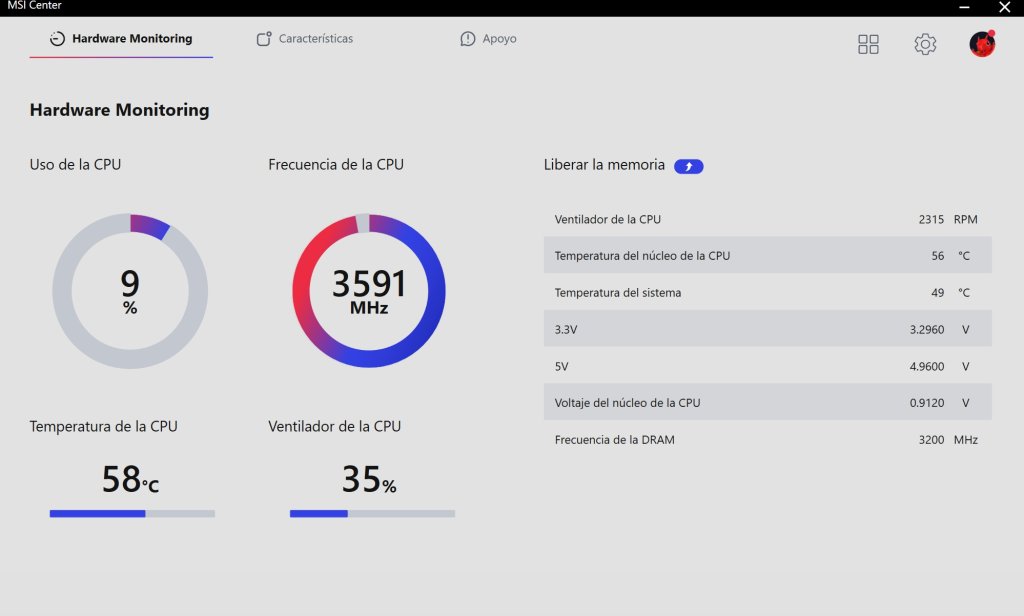Click the Liberar la memoria boost button
This screenshot has height=616, width=1024.
point(688,167)
